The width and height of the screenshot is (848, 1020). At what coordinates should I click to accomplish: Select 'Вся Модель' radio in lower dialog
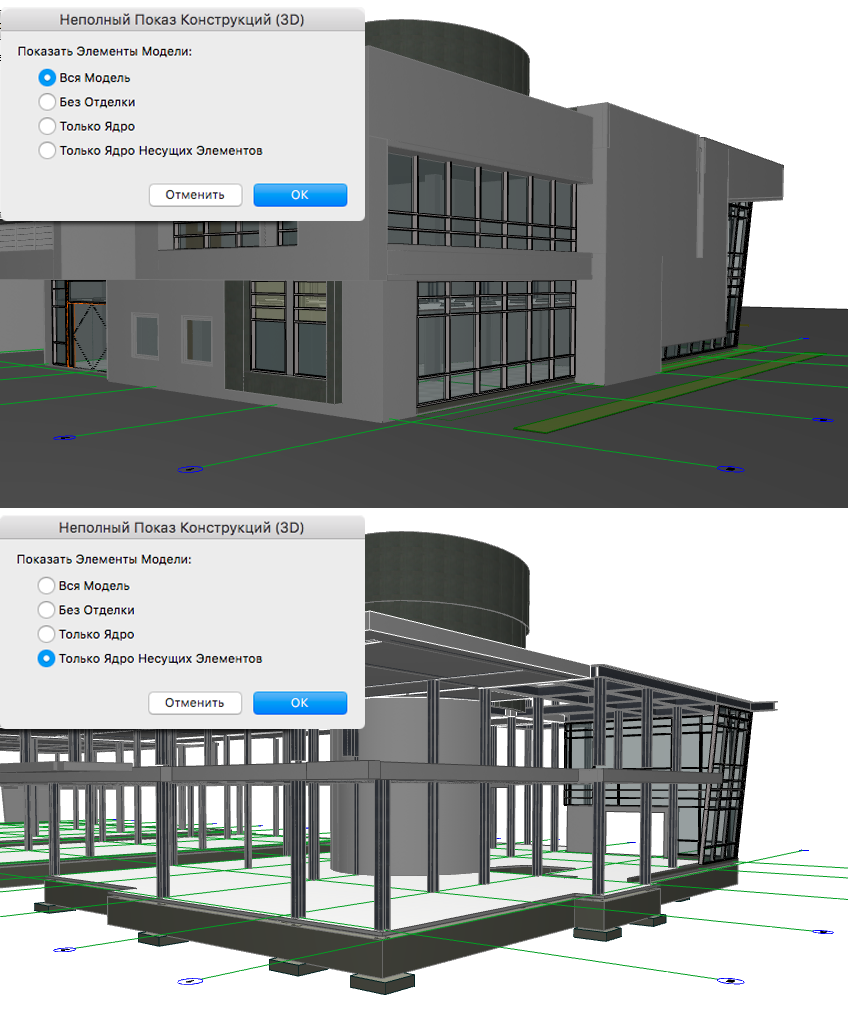click(47, 586)
